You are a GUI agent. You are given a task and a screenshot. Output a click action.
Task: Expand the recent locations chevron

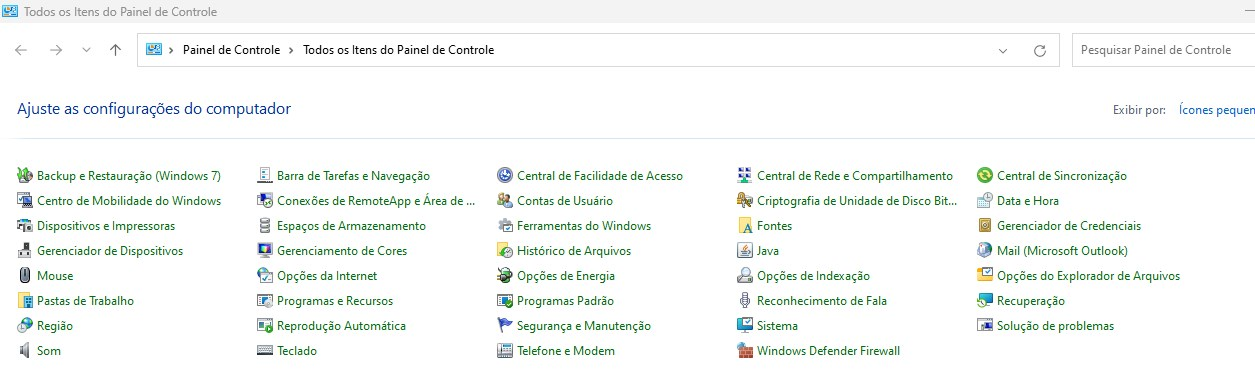pos(86,50)
